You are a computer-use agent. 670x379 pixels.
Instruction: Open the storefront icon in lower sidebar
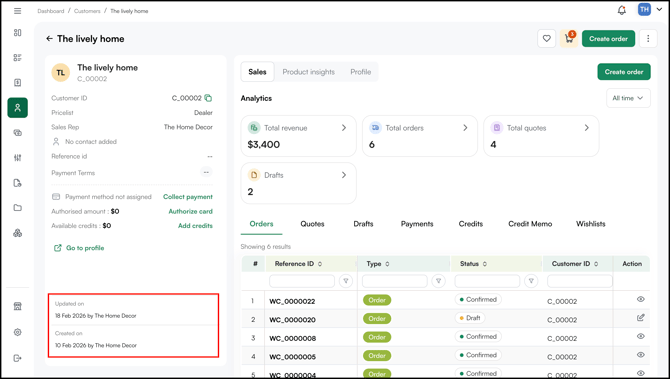pos(18,306)
